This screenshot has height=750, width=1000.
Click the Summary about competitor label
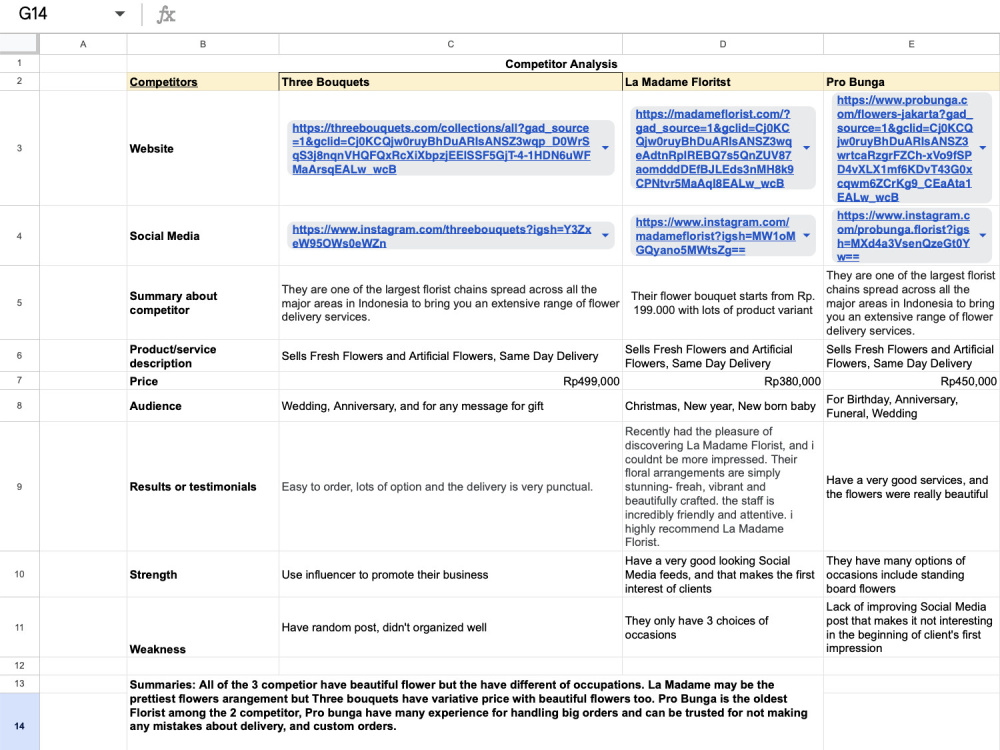[173, 303]
